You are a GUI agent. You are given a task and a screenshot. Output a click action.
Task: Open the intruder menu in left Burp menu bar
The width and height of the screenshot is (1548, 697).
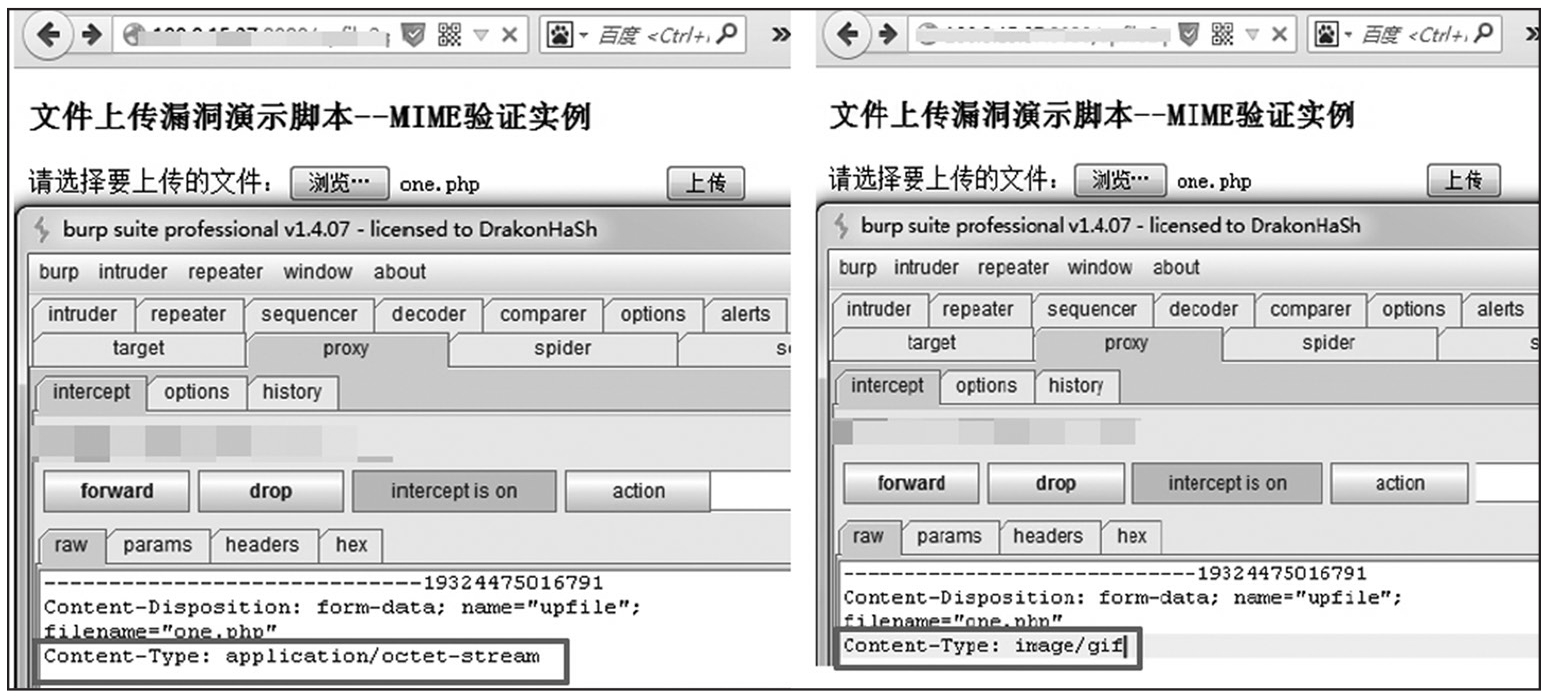(133, 272)
